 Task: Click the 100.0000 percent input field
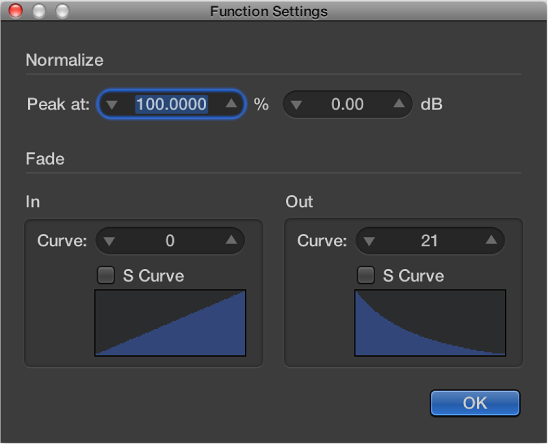click(x=171, y=104)
